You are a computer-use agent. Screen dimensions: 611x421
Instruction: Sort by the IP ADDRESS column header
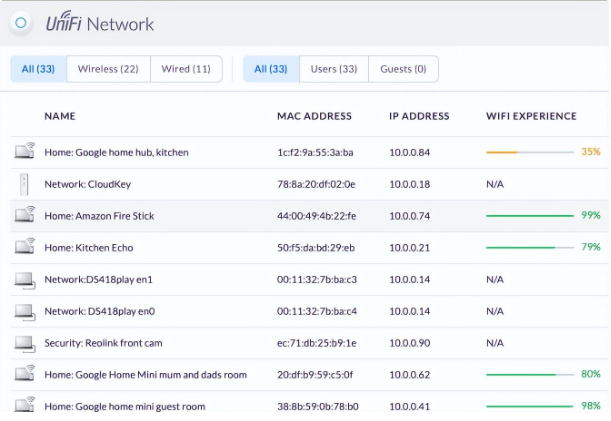click(x=419, y=116)
